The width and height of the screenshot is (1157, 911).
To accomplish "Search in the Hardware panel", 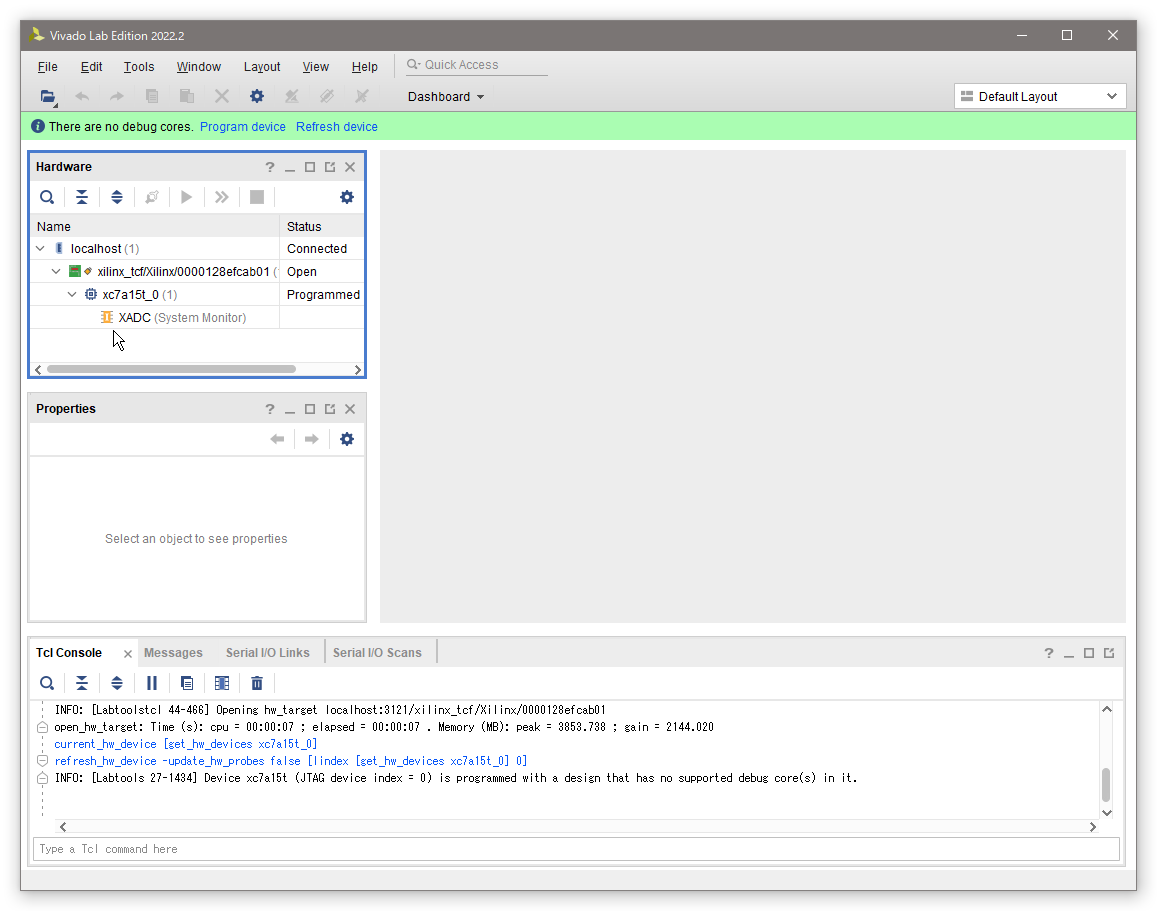I will [47, 197].
